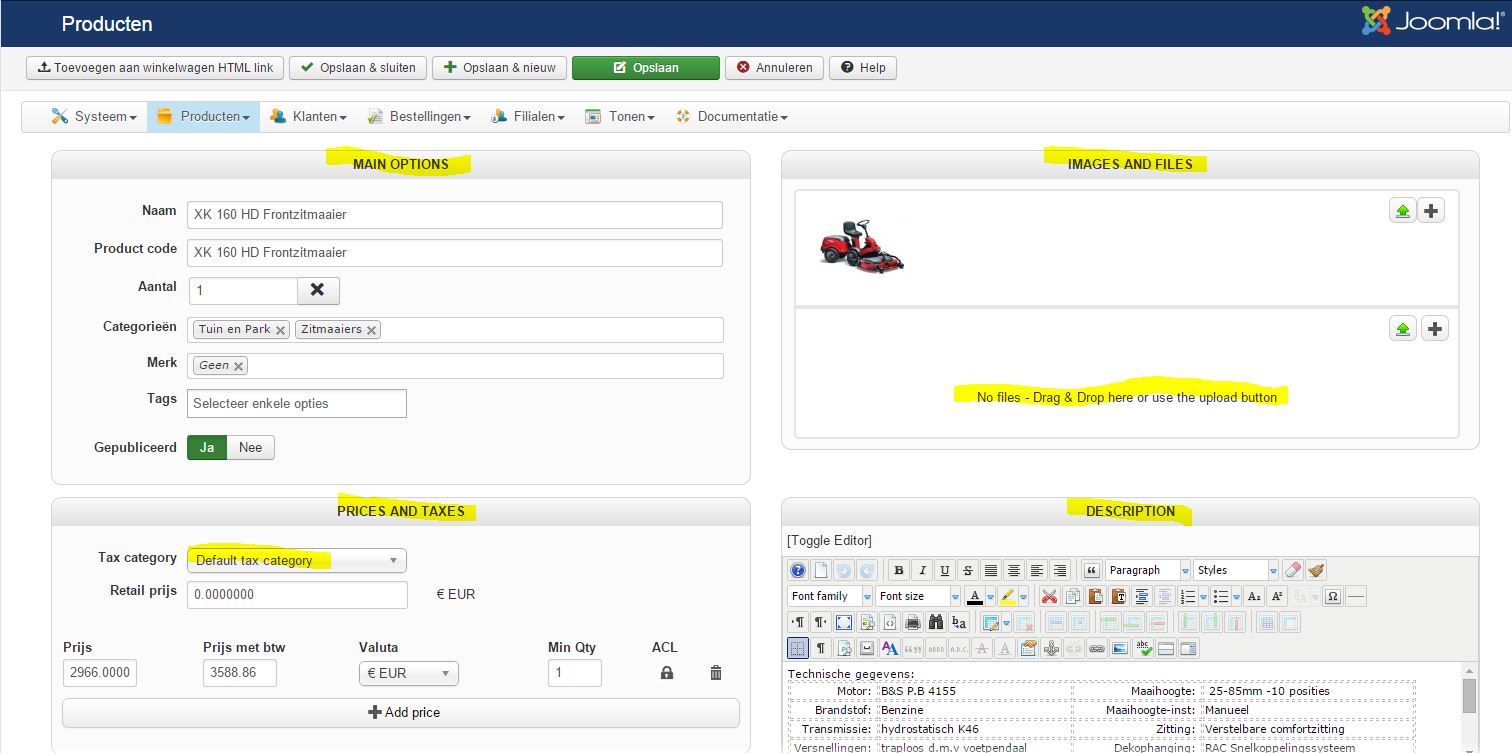Screen dimensions: 1512x753
Task: Insert a special character with the omega icon
Action: pyautogui.click(x=1333, y=596)
